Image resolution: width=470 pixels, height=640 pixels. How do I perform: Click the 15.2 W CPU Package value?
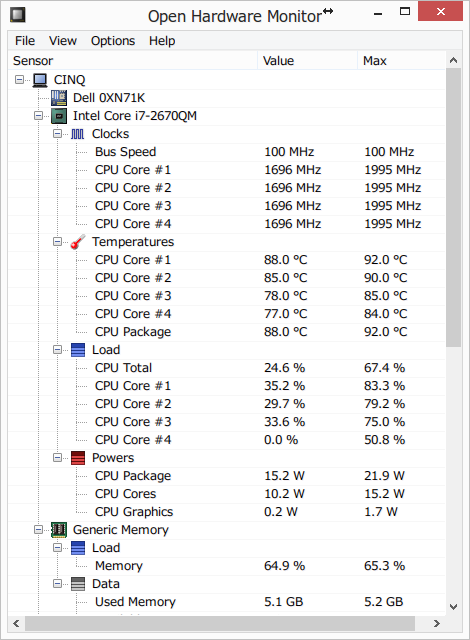[284, 476]
